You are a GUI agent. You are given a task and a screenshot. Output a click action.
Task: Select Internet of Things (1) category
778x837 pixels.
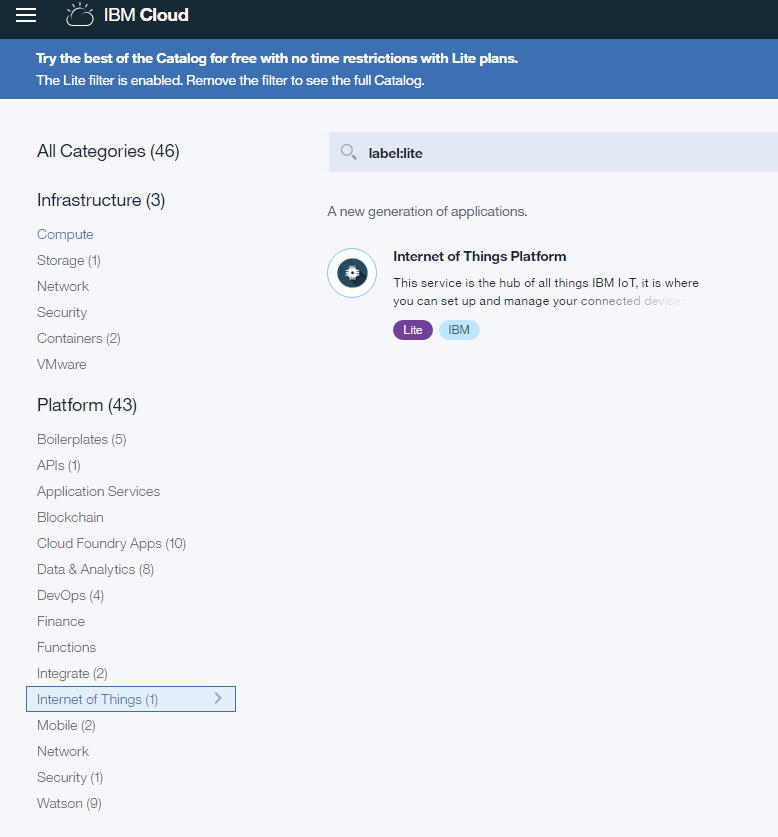tap(131, 699)
